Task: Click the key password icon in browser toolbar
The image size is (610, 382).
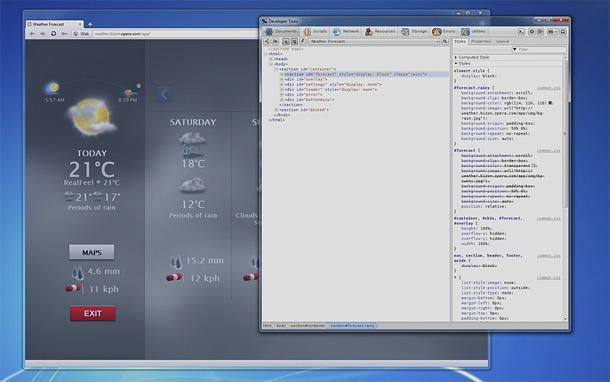Action: point(65,34)
